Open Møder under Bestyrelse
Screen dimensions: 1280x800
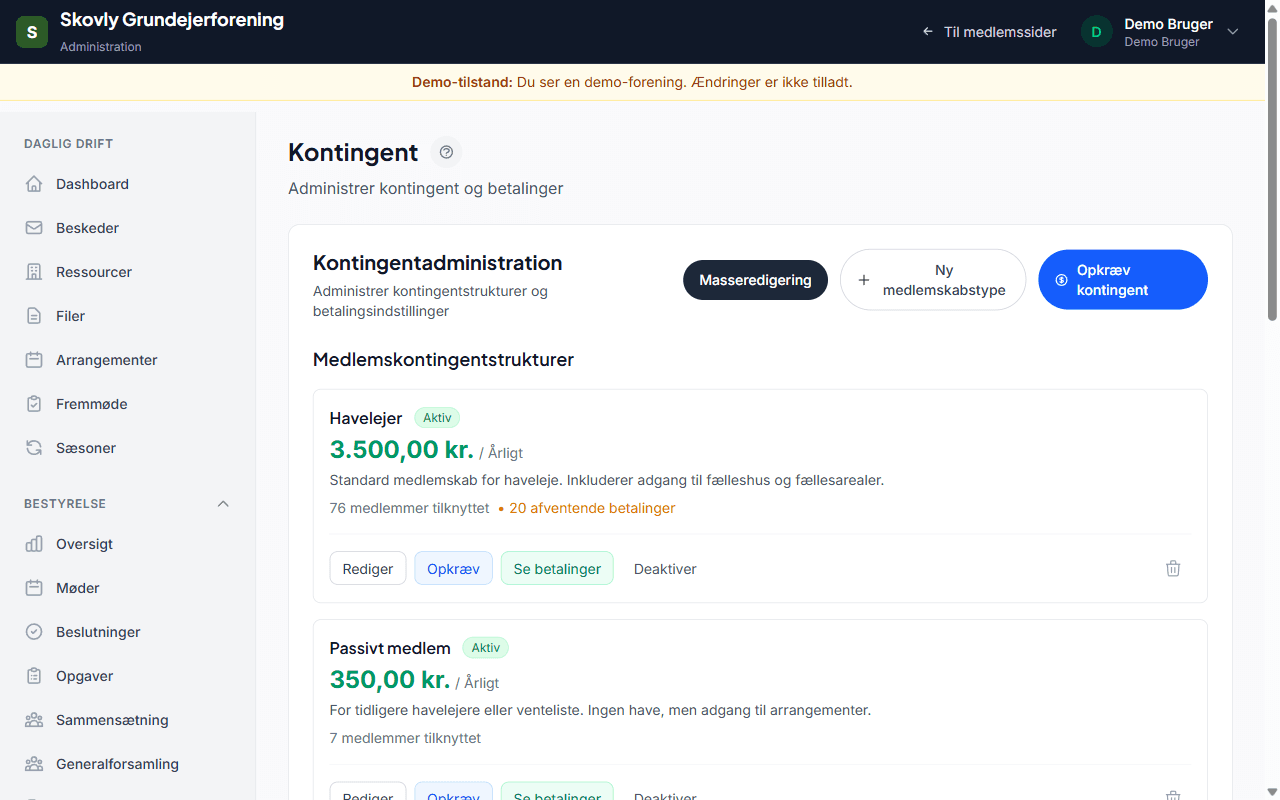pos(128,588)
